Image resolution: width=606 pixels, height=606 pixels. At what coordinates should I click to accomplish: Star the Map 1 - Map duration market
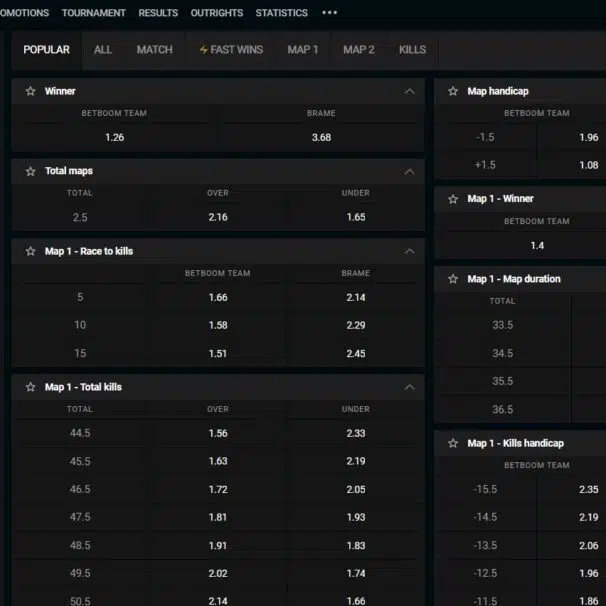pyautogui.click(x=453, y=279)
